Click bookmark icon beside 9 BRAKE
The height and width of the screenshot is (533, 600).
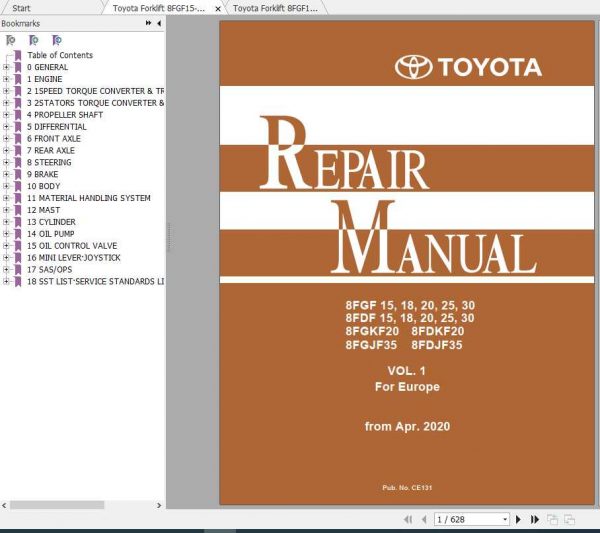(x=18, y=174)
